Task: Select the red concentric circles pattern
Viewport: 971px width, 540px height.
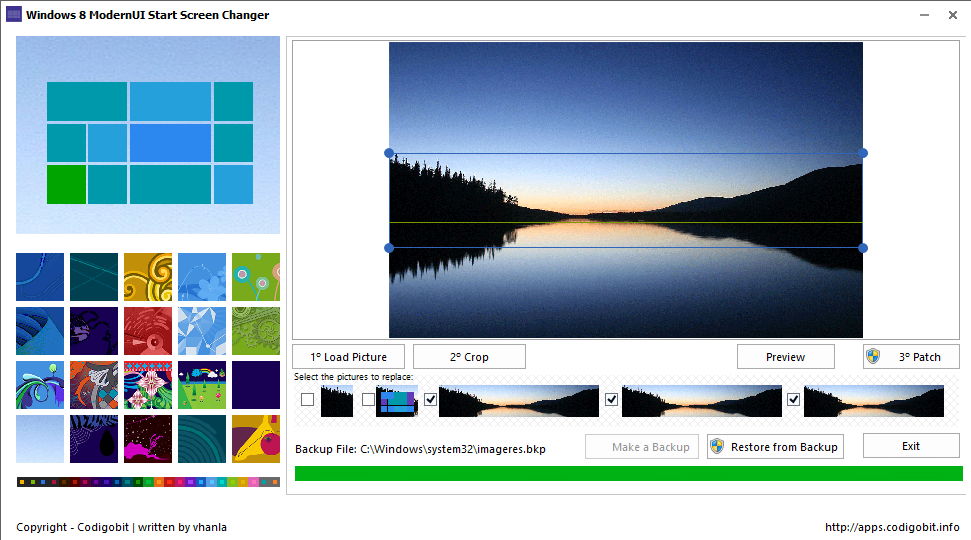Action: click(148, 331)
